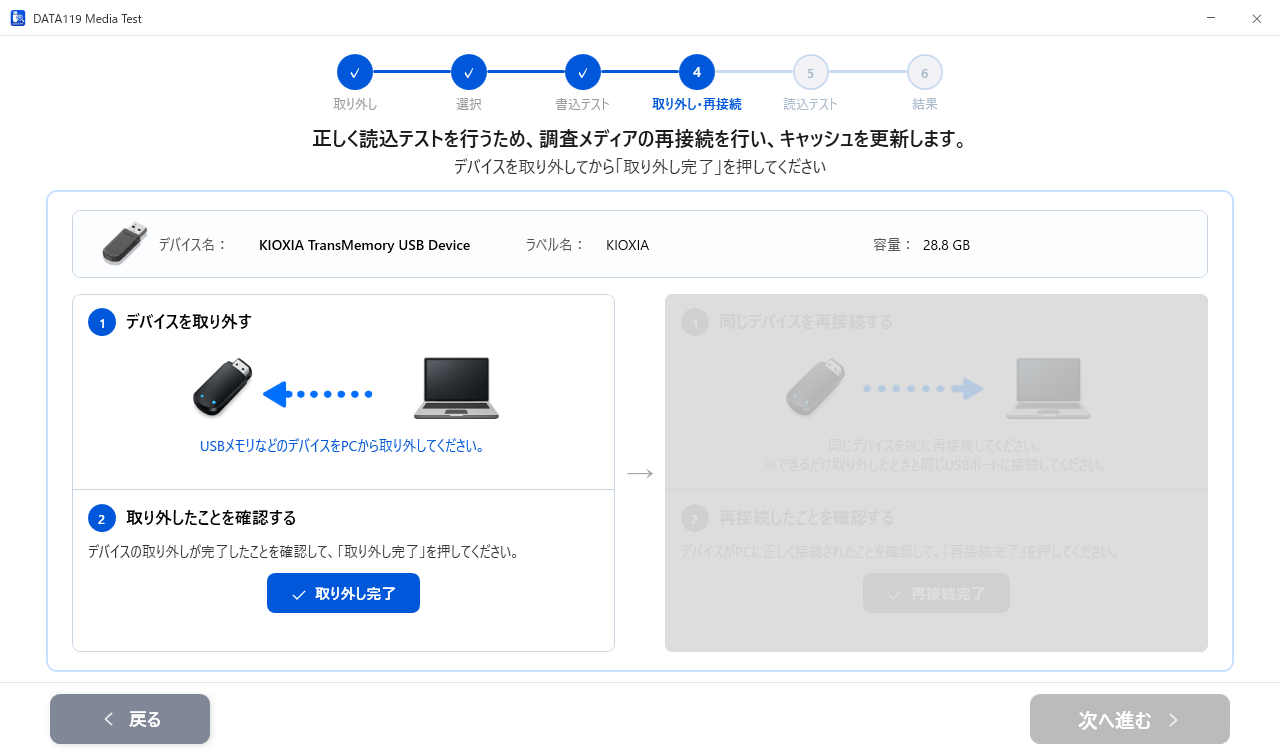Click the greyed heading 同じデバイスを再接続する

(806, 322)
